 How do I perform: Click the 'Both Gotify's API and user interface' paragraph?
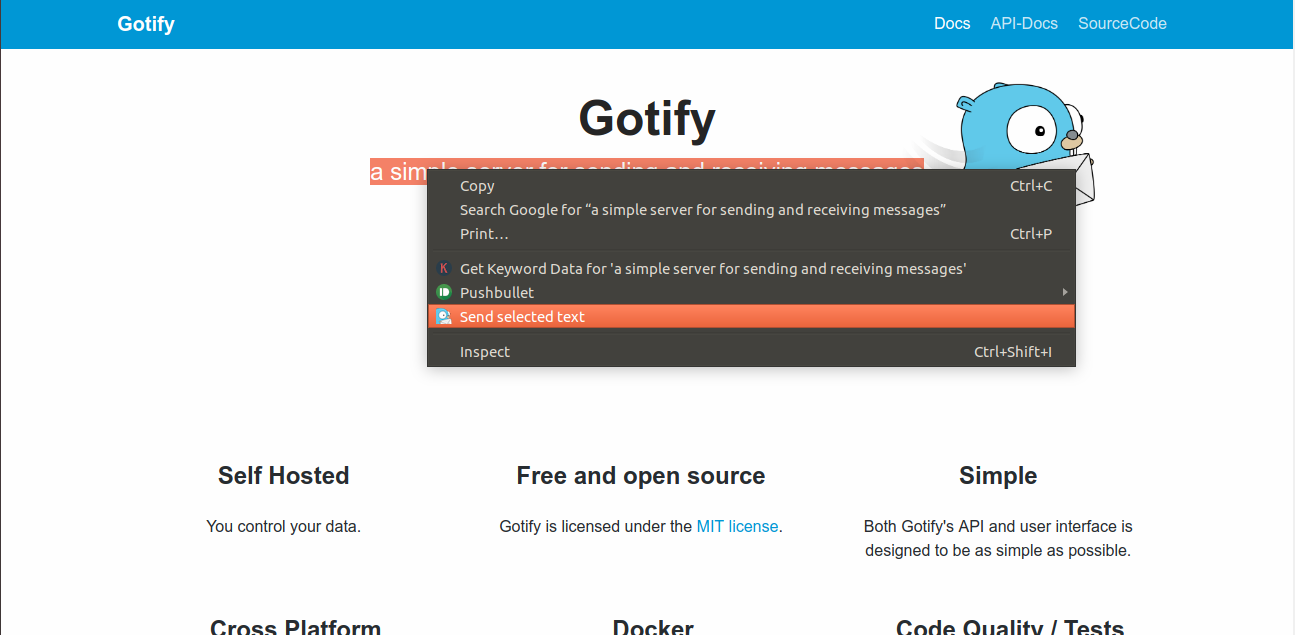point(998,538)
